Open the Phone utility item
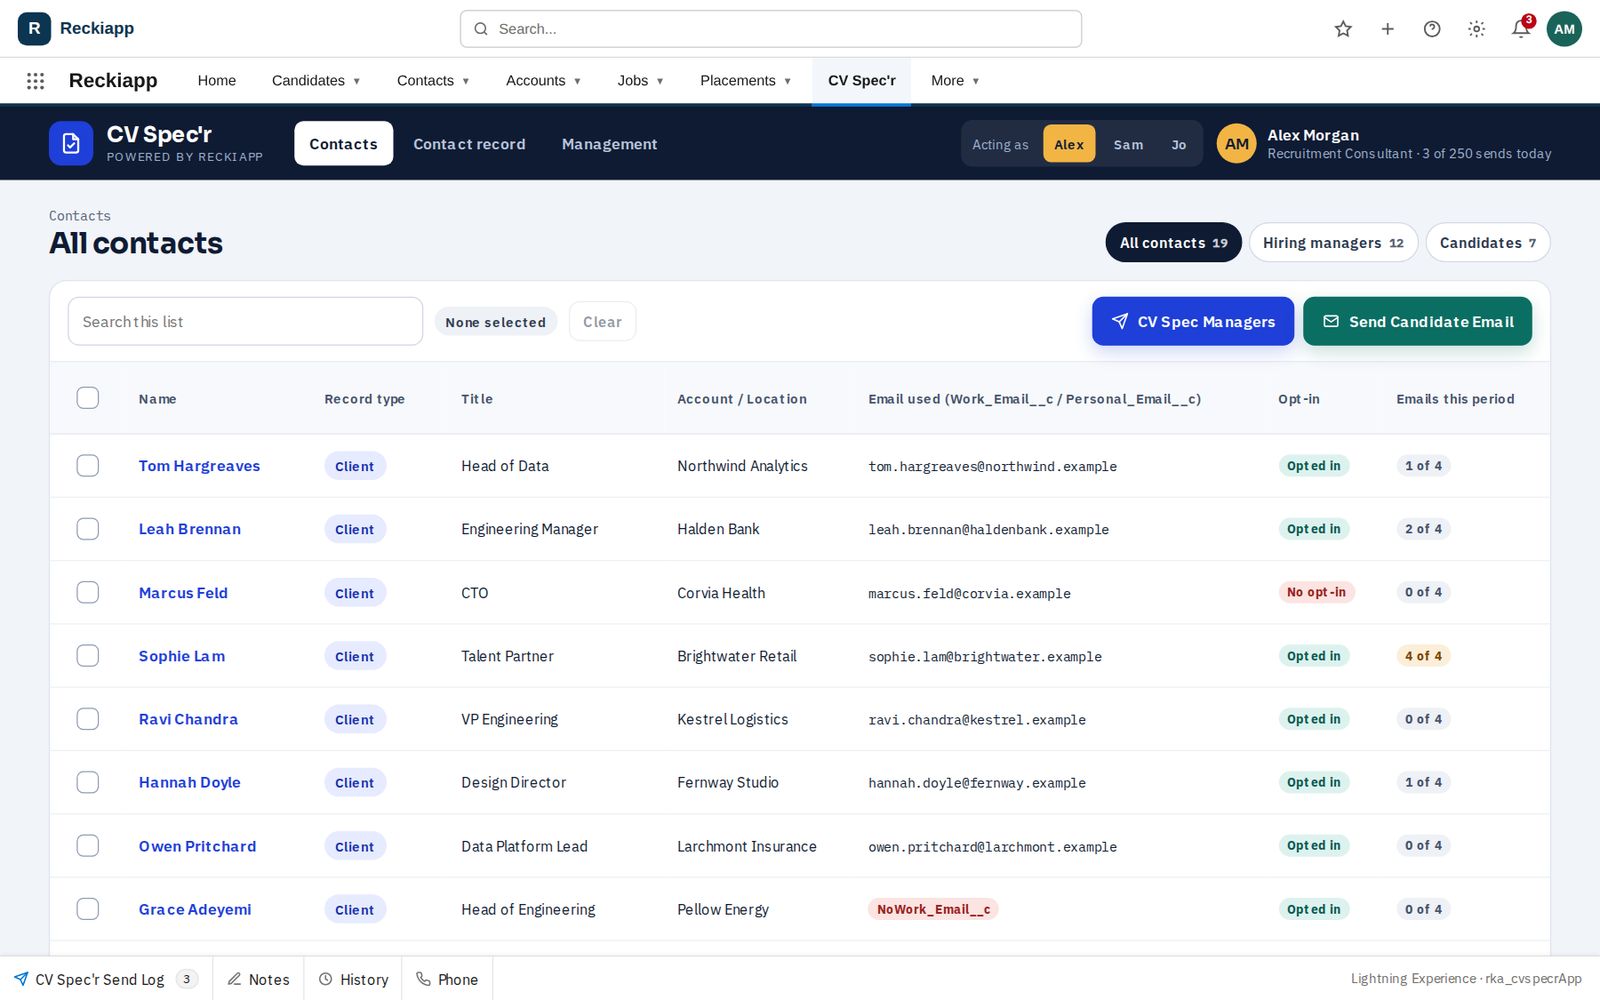This screenshot has width=1600, height=1000. click(x=447, y=979)
